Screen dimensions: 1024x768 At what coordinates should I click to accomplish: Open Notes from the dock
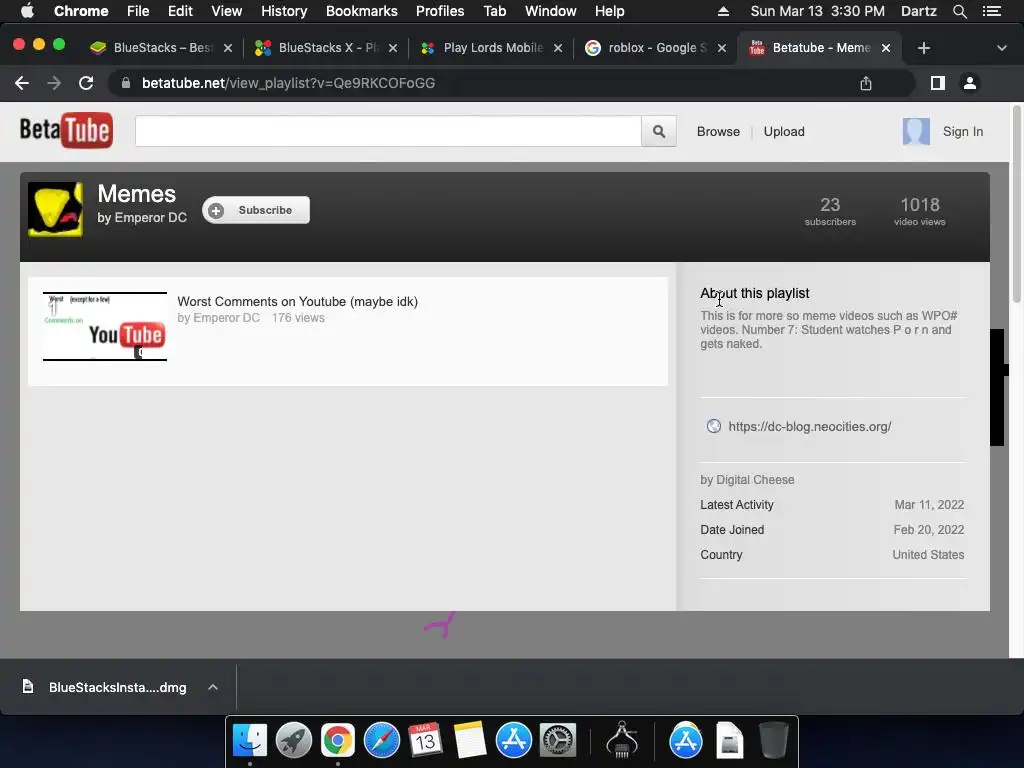[x=470, y=741]
